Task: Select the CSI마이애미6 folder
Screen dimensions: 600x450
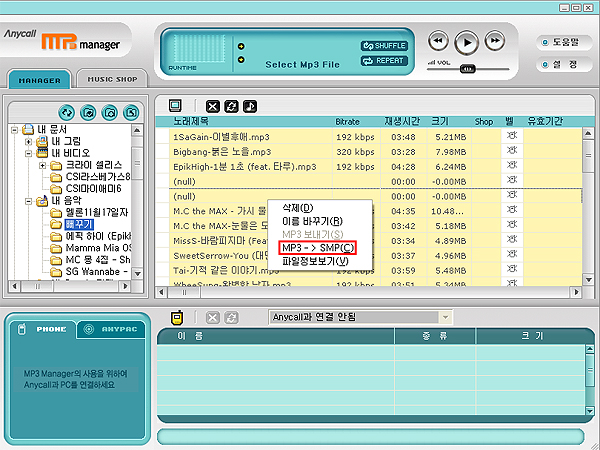Action: point(94,189)
